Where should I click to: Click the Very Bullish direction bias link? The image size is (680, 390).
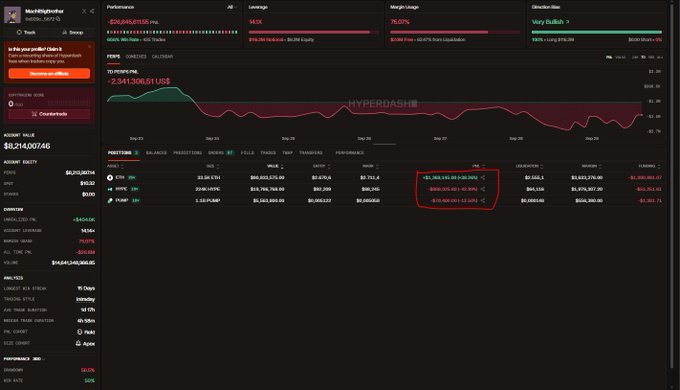[x=550, y=22]
